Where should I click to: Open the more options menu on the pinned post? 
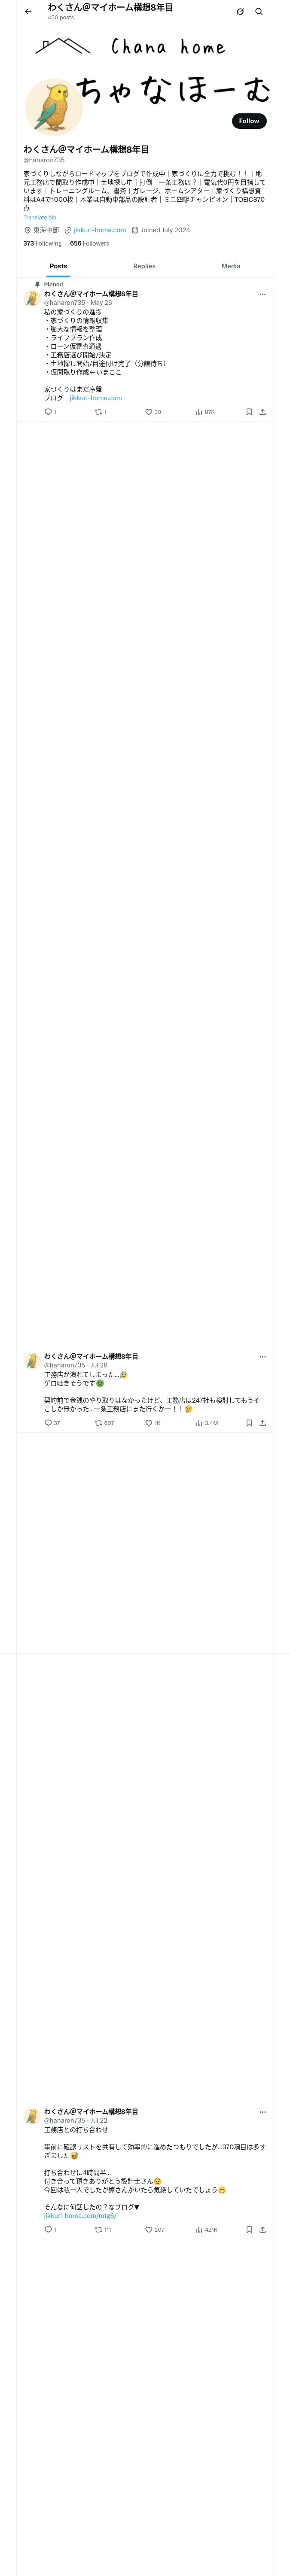point(262,294)
